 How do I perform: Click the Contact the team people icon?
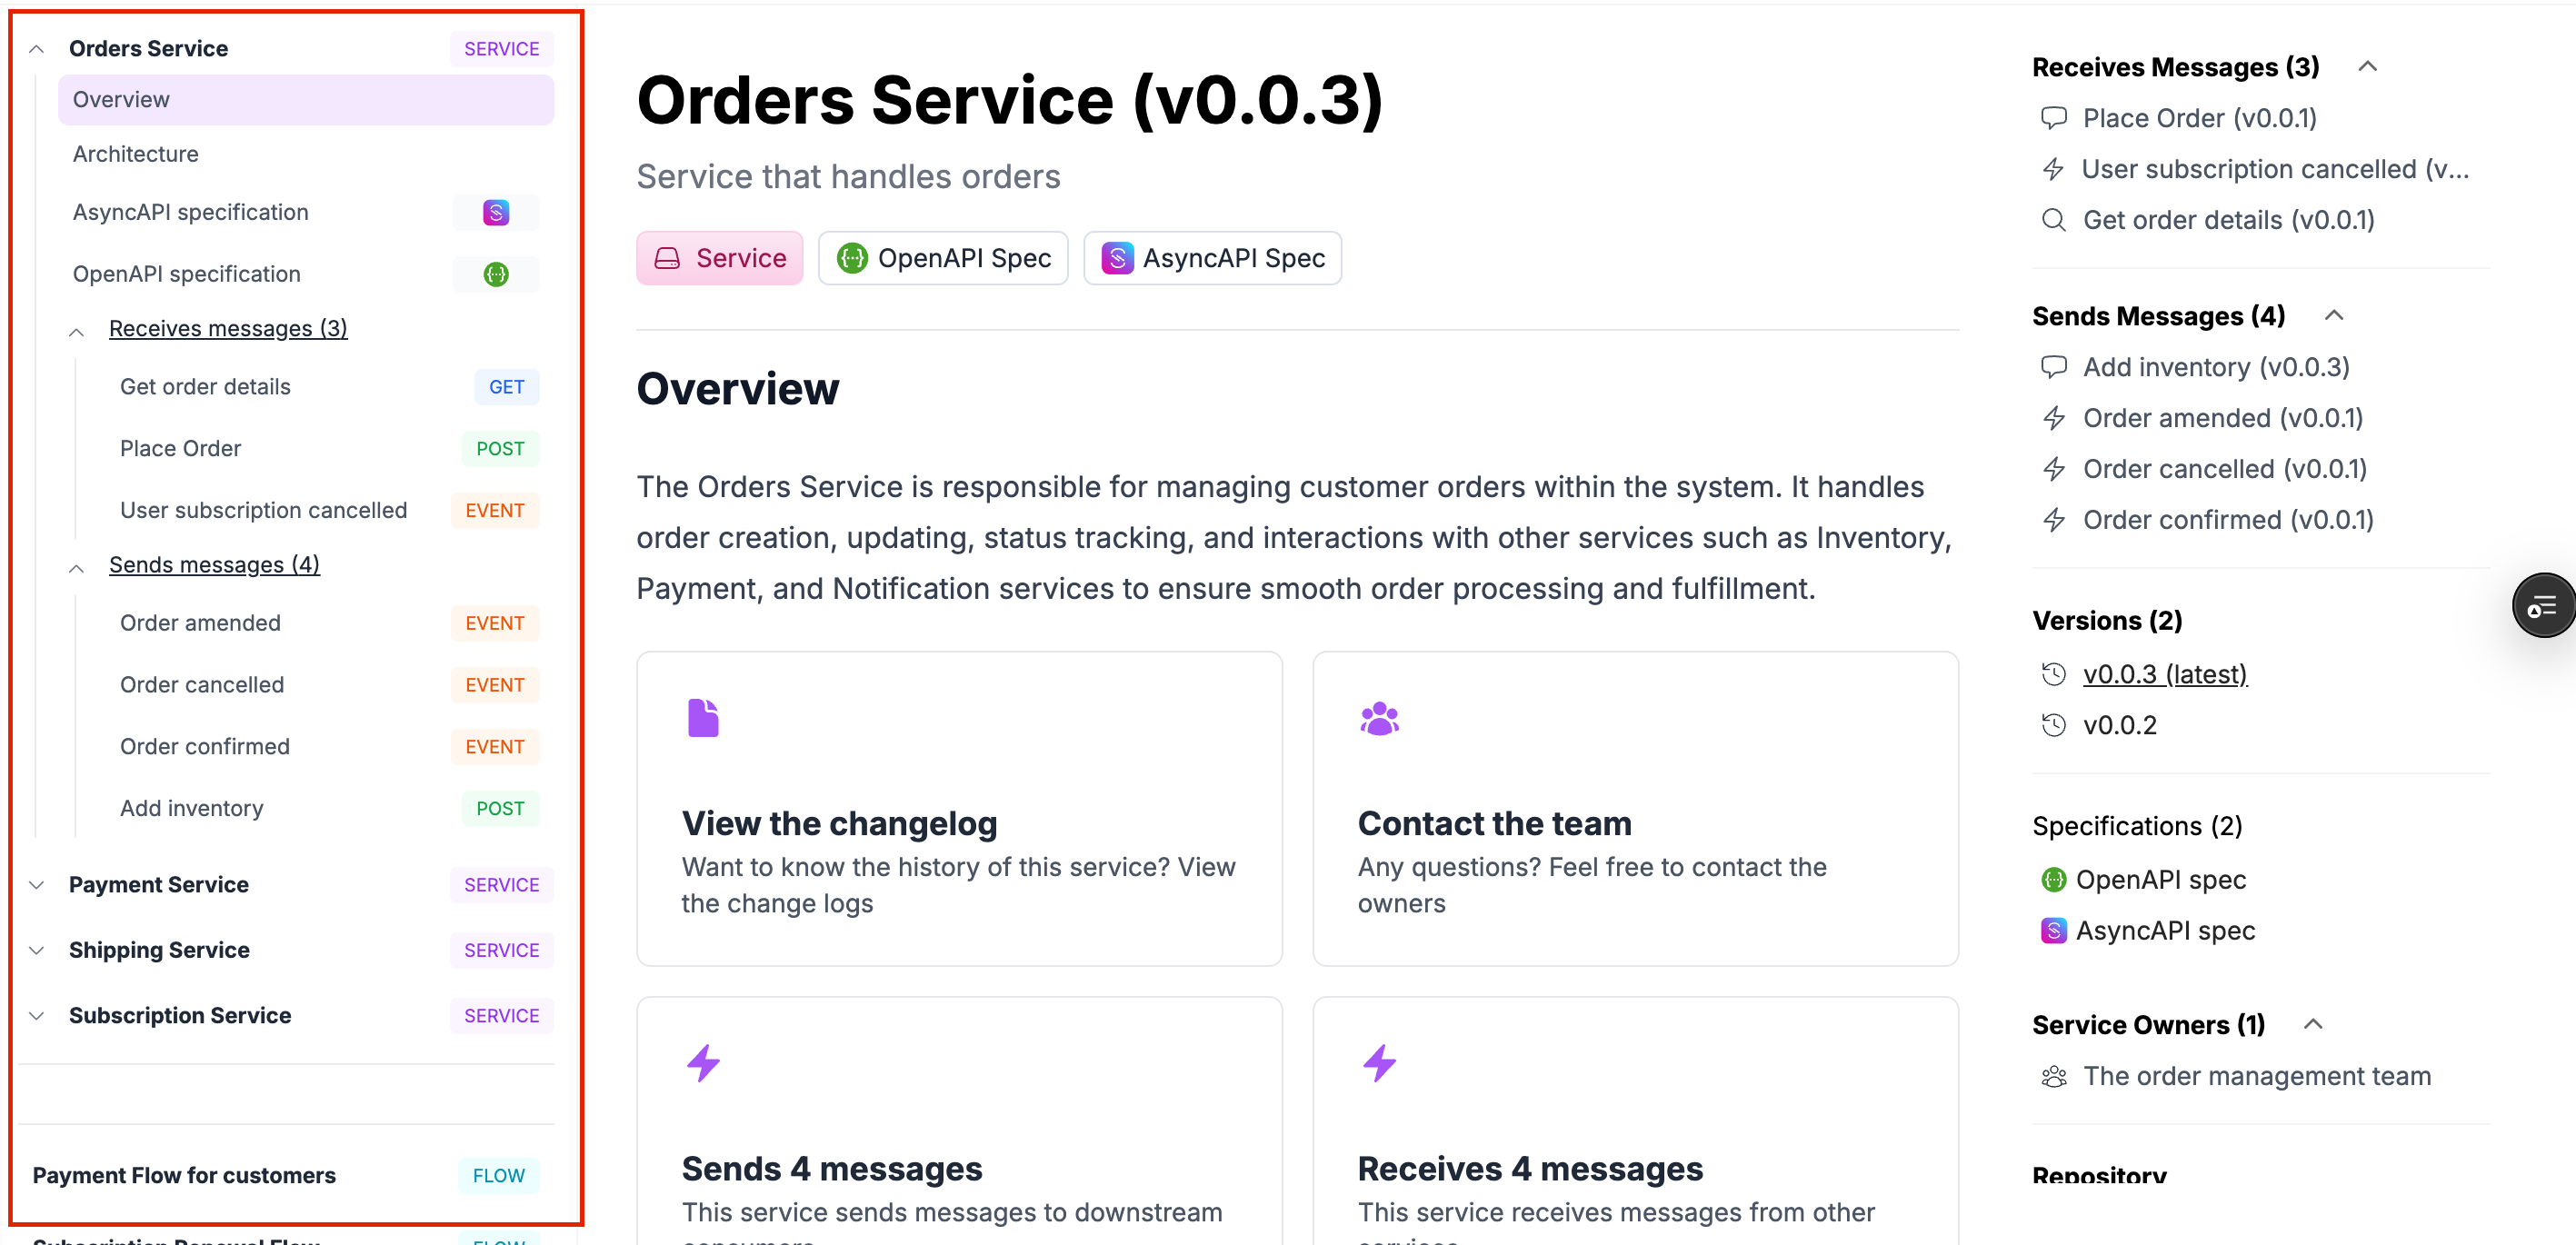[1379, 716]
